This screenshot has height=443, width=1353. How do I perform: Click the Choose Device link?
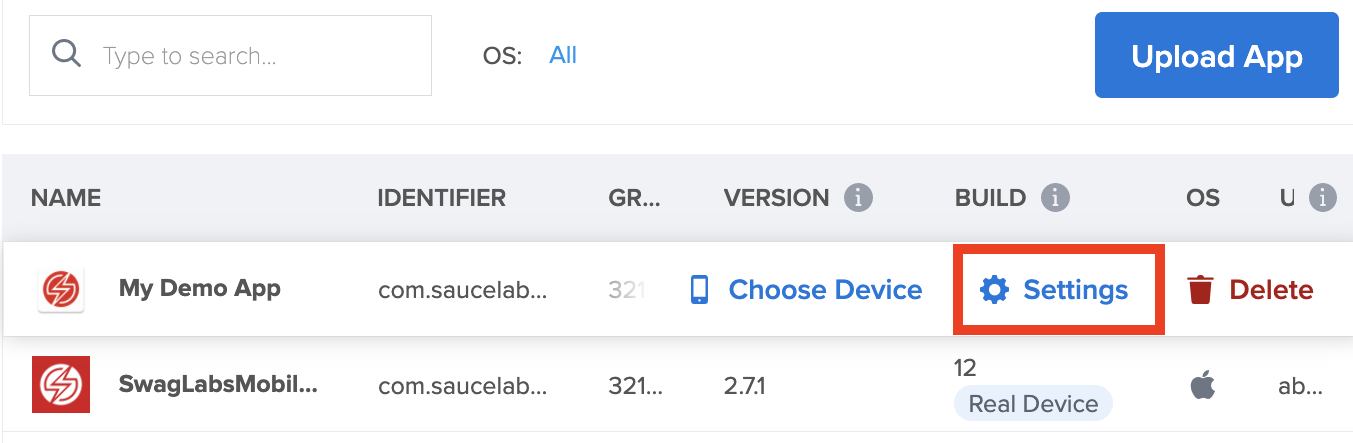pyautogui.click(x=825, y=290)
